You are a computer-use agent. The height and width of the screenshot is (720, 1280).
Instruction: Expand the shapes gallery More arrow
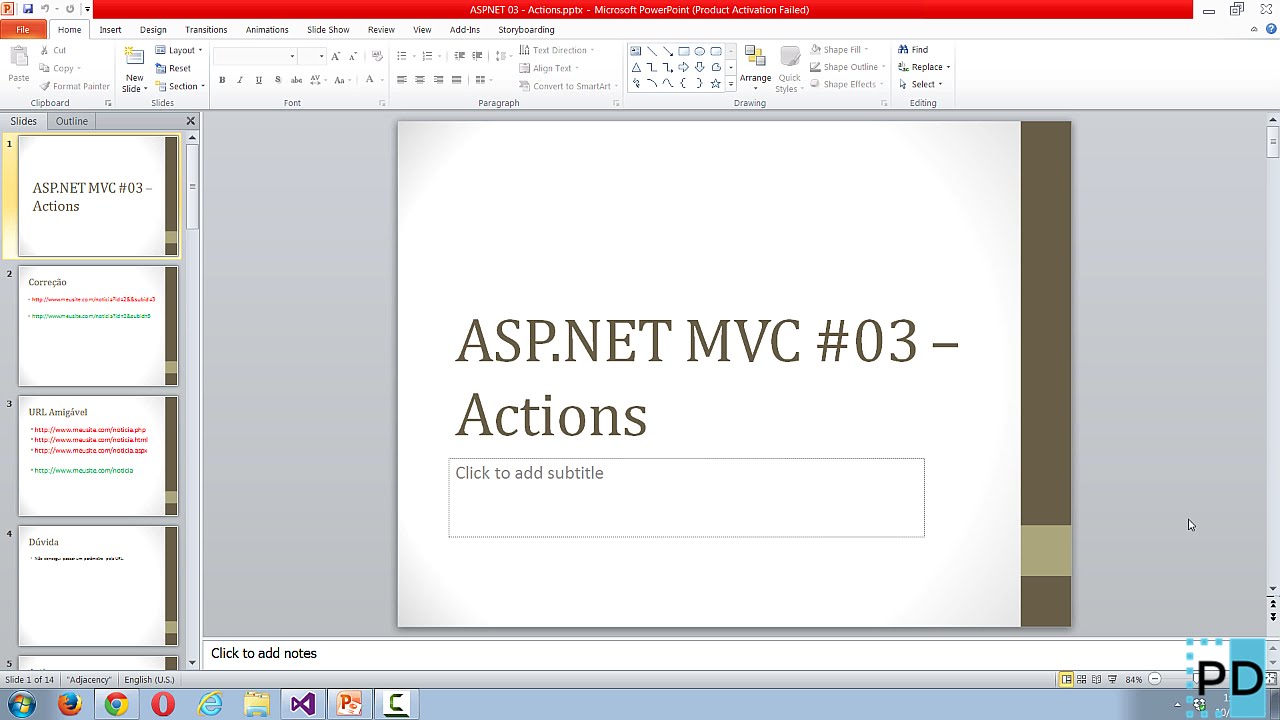click(731, 85)
